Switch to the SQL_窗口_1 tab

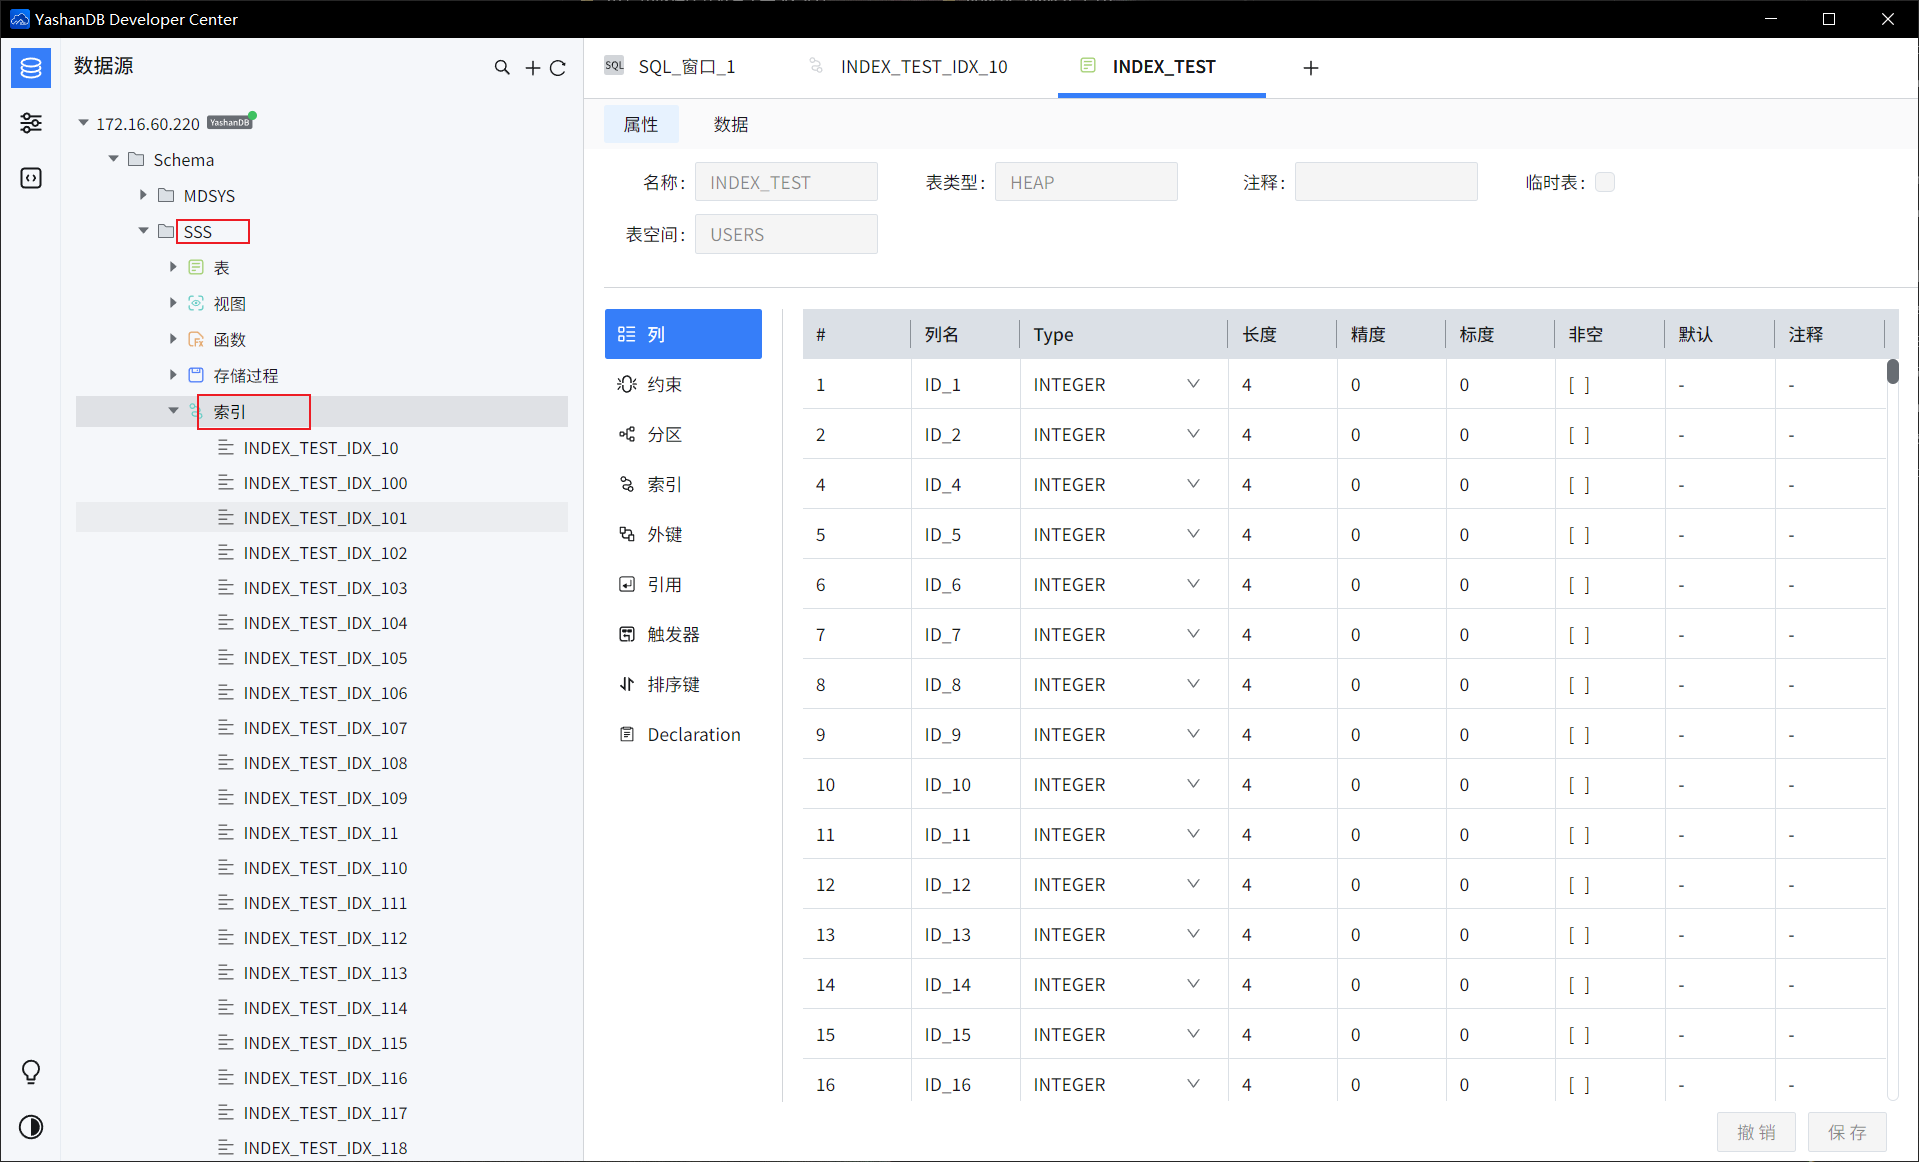coord(686,67)
